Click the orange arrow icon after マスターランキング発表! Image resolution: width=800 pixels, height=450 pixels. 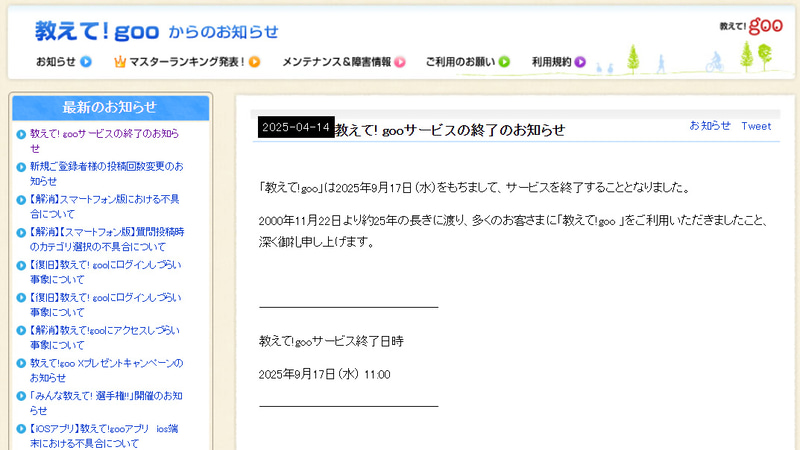click(254, 62)
